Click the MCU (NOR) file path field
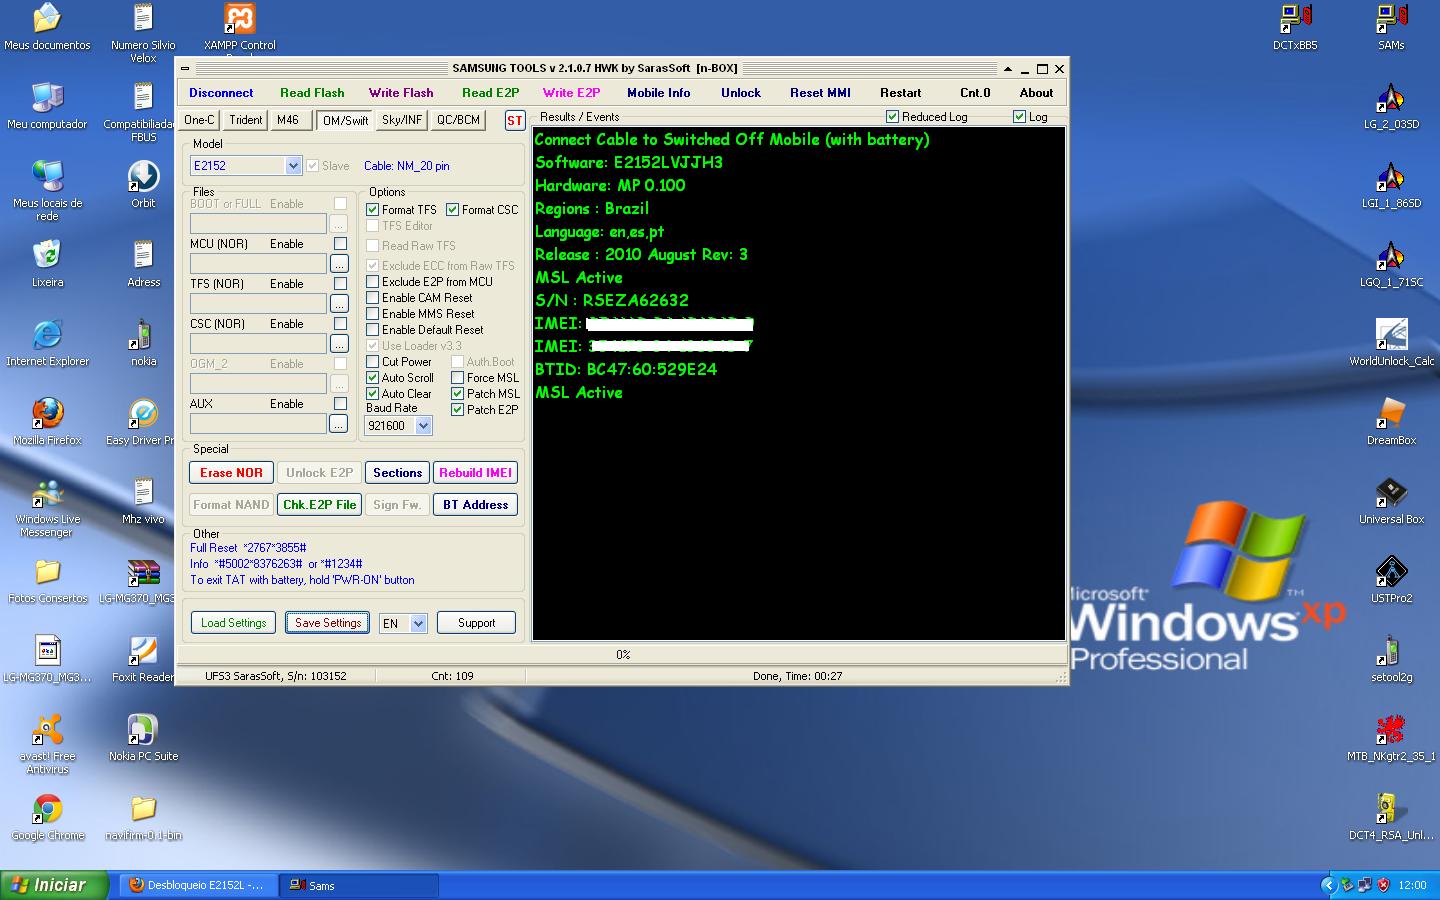 coord(258,264)
